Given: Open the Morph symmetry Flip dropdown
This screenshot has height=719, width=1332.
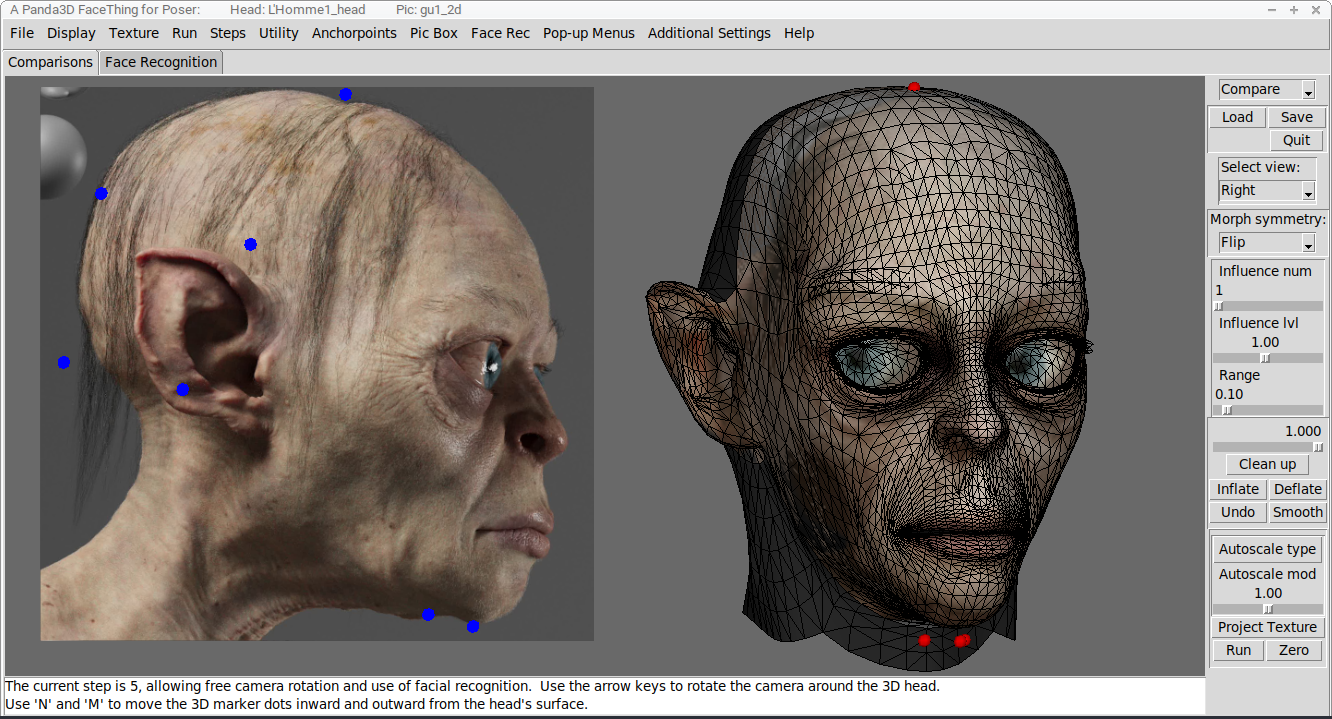Looking at the screenshot, I should coord(1267,242).
